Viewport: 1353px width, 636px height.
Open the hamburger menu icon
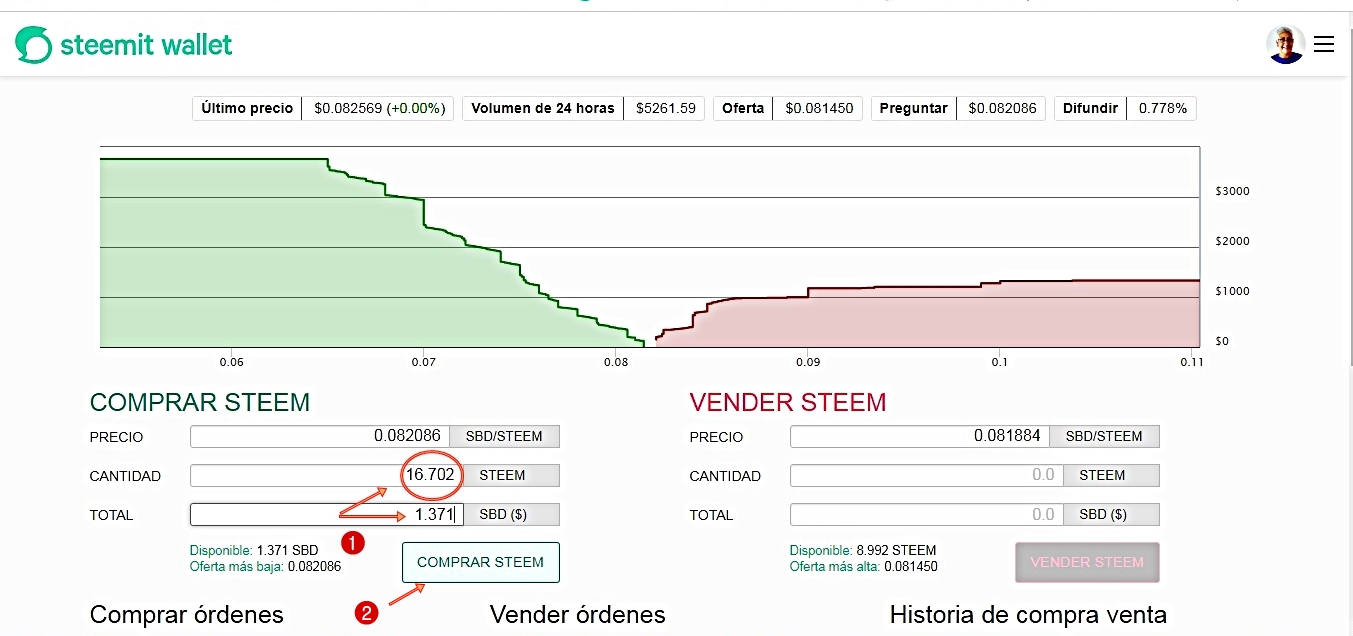pos(1324,44)
